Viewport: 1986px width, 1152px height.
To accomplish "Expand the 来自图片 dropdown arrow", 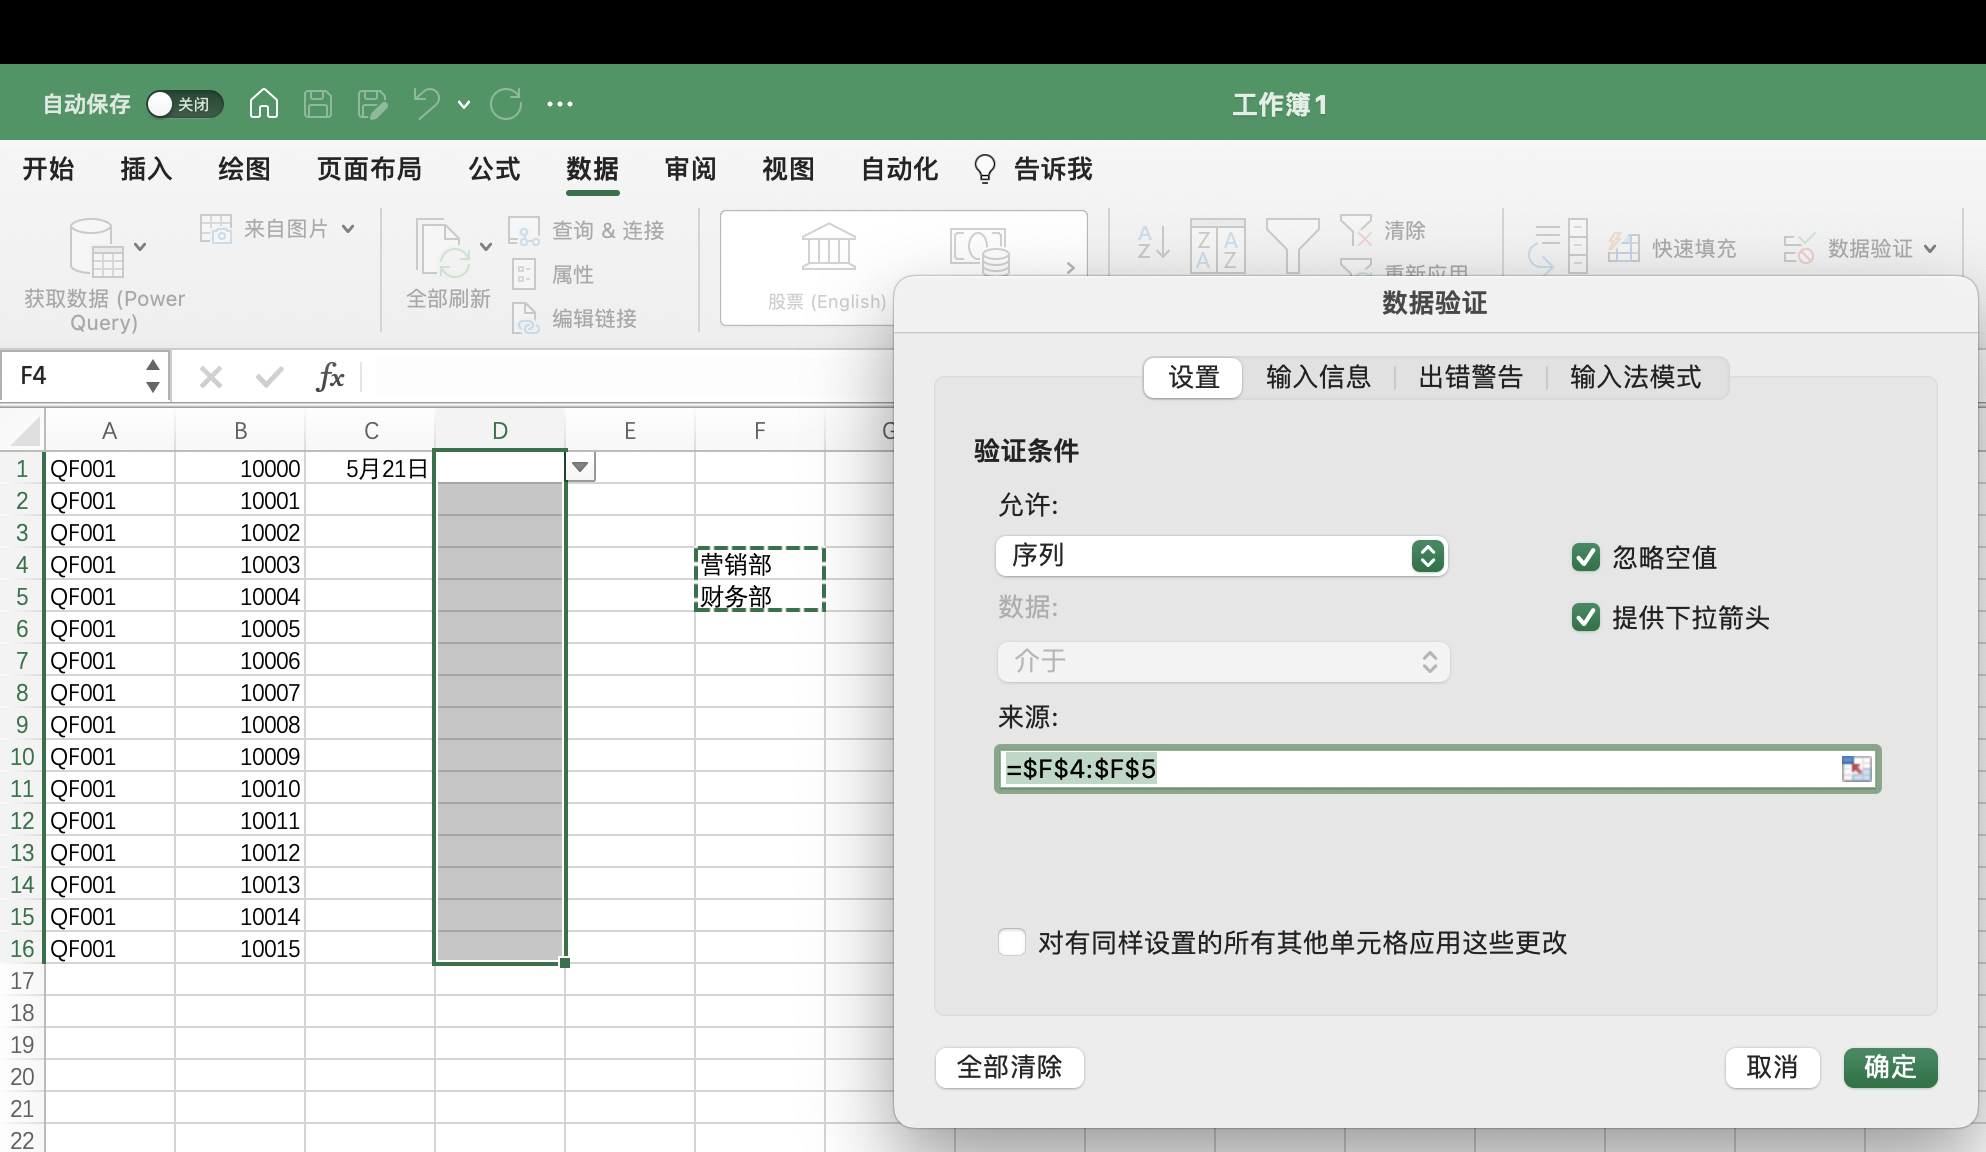I will [348, 229].
